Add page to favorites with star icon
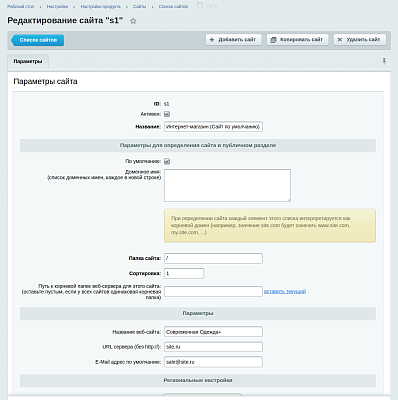398x400 pixels. (133, 21)
